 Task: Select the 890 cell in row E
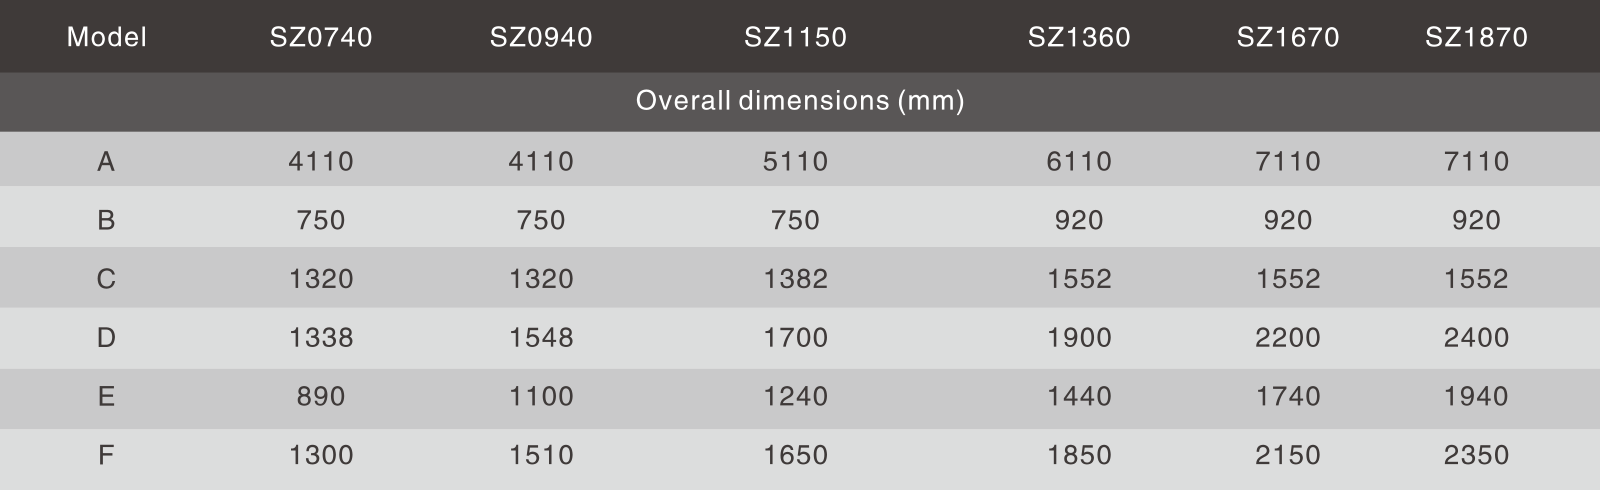321,396
